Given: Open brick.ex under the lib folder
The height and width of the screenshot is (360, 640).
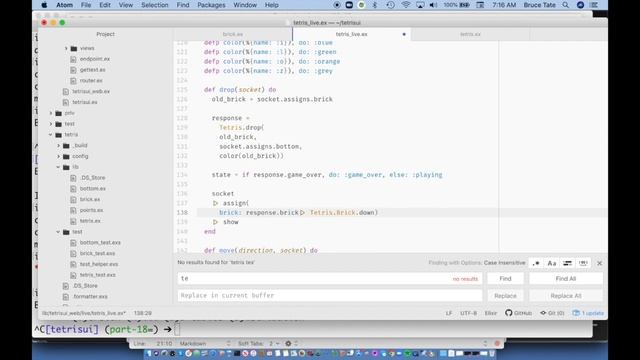Looking at the screenshot, I should click(90, 200).
